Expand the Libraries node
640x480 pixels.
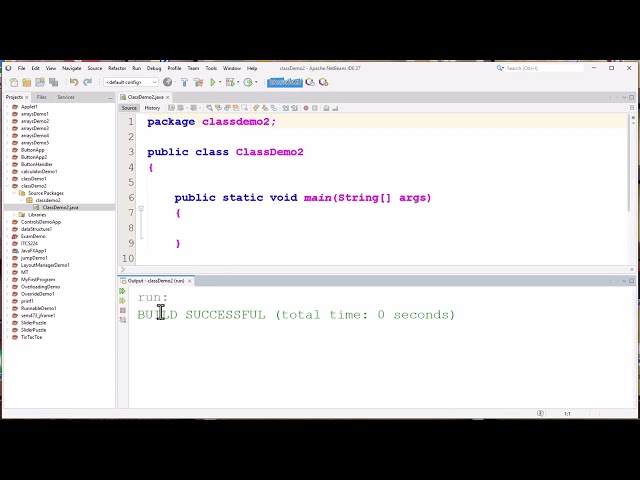(15, 215)
